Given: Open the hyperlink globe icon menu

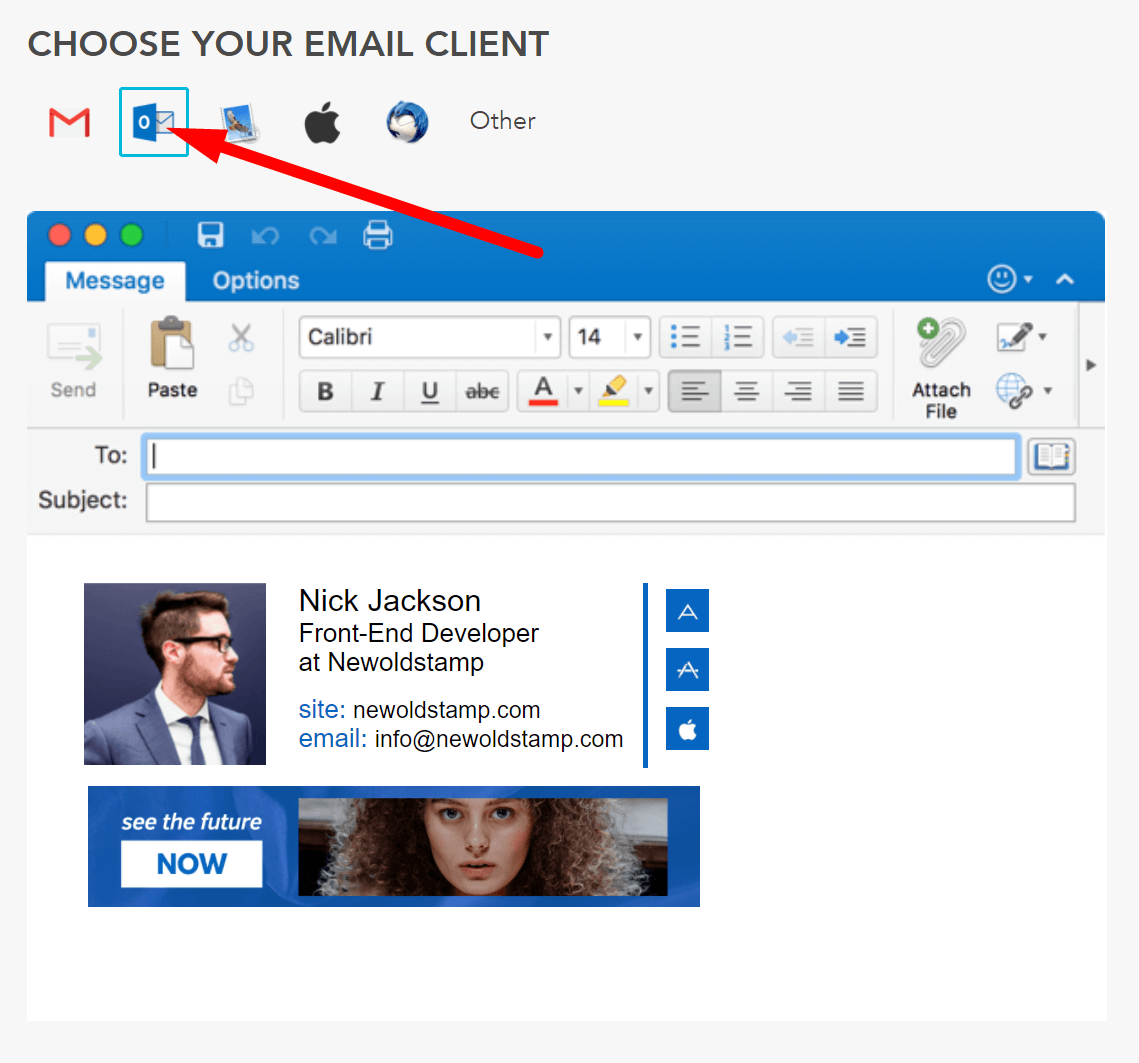Looking at the screenshot, I should point(1023,391).
